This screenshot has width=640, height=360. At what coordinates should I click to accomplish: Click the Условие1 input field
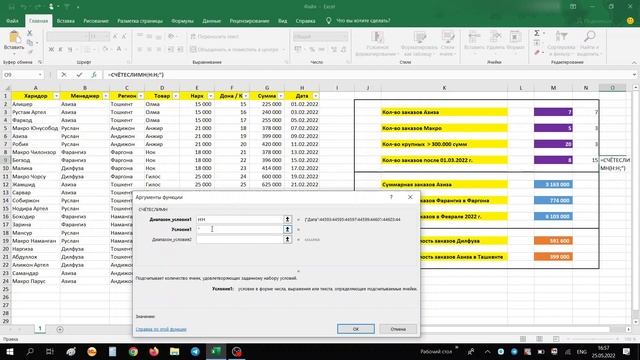pyautogui.click(x=240, y=229)
